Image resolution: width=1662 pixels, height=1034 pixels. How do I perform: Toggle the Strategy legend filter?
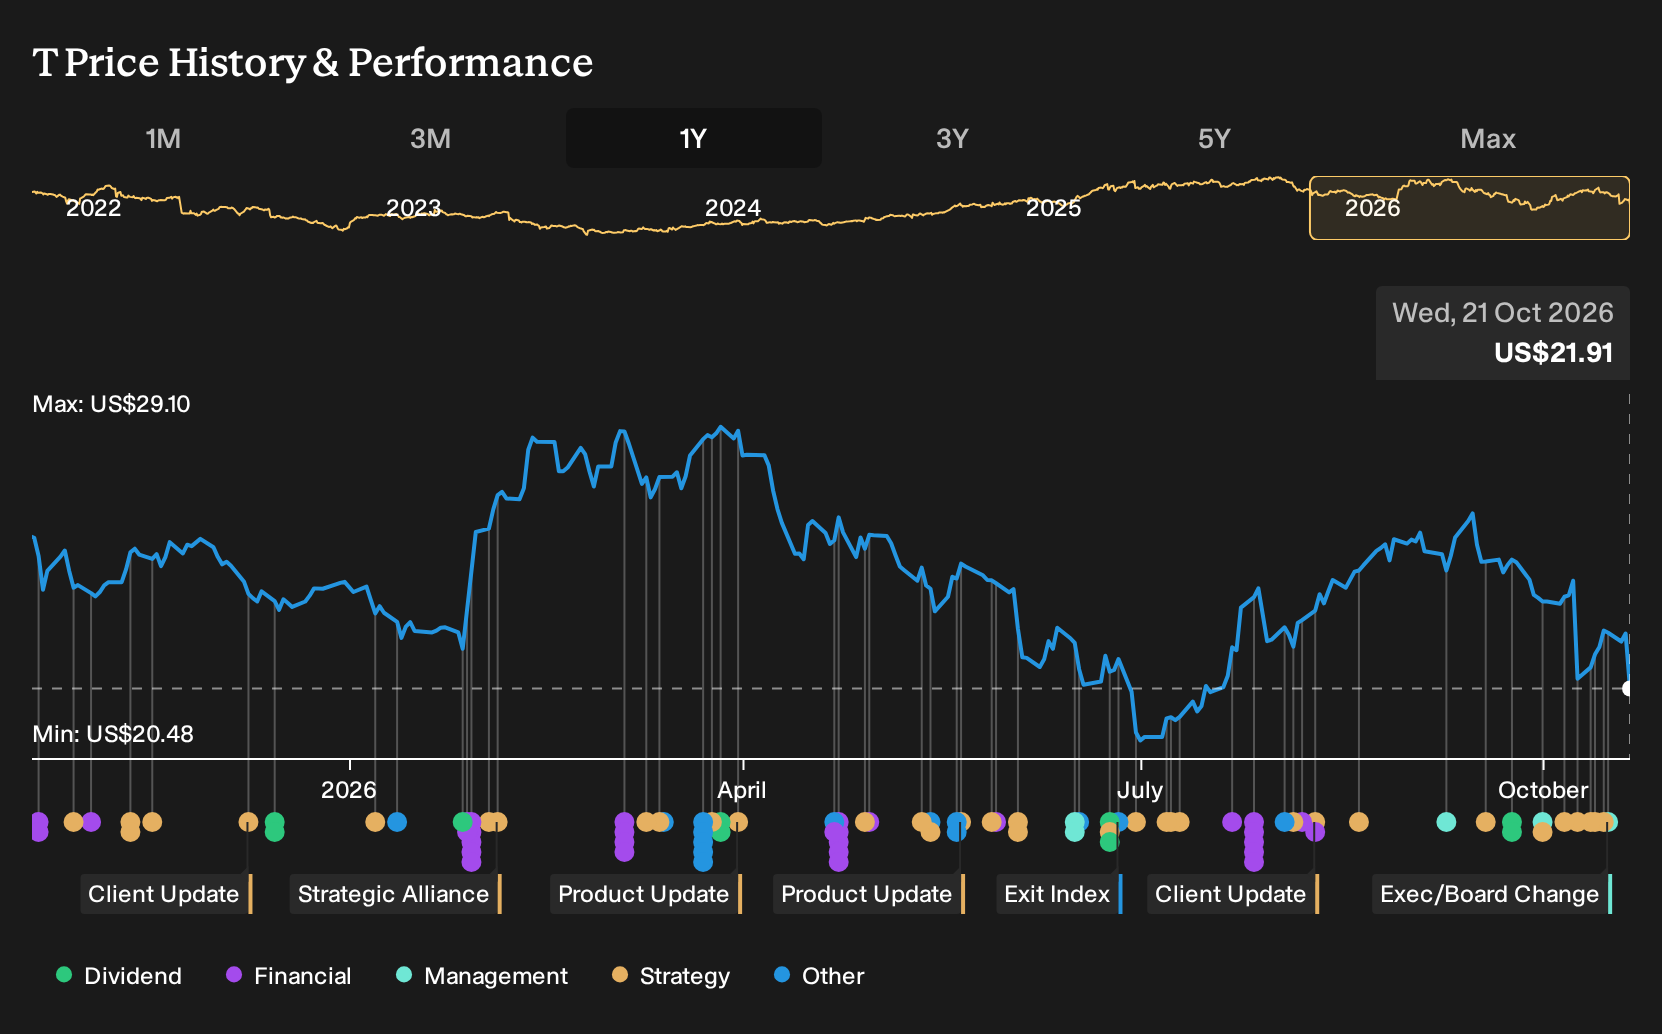670,976
